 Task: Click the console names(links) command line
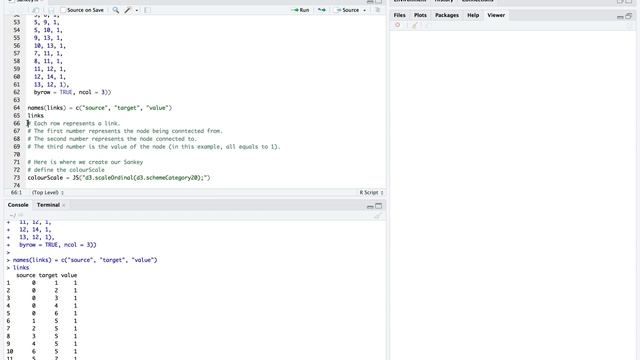coord(82,260)
